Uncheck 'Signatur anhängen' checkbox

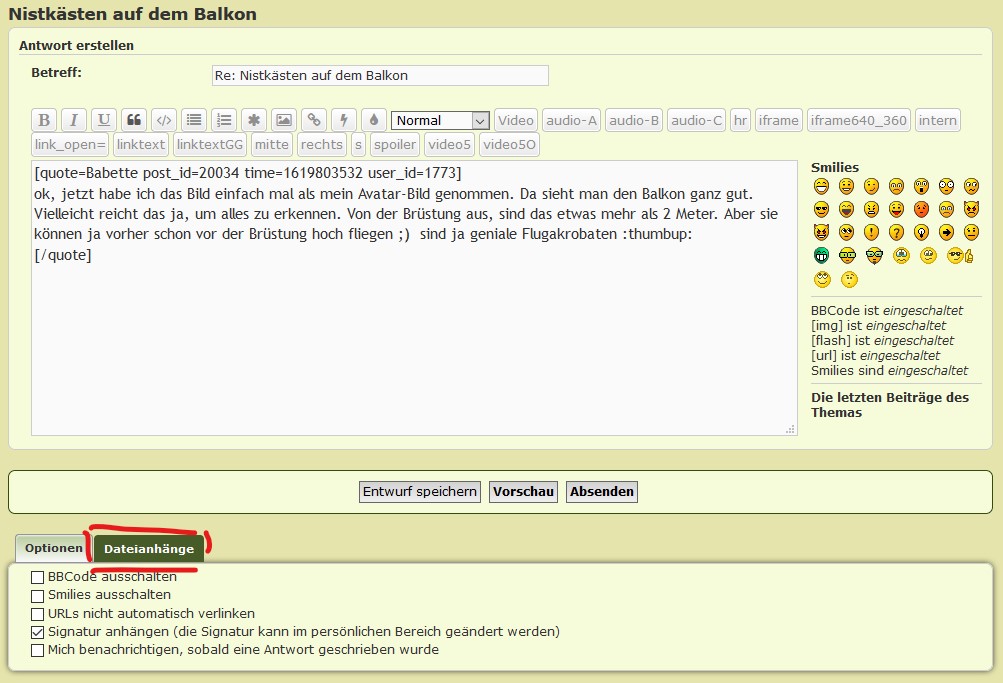point(38,632)
